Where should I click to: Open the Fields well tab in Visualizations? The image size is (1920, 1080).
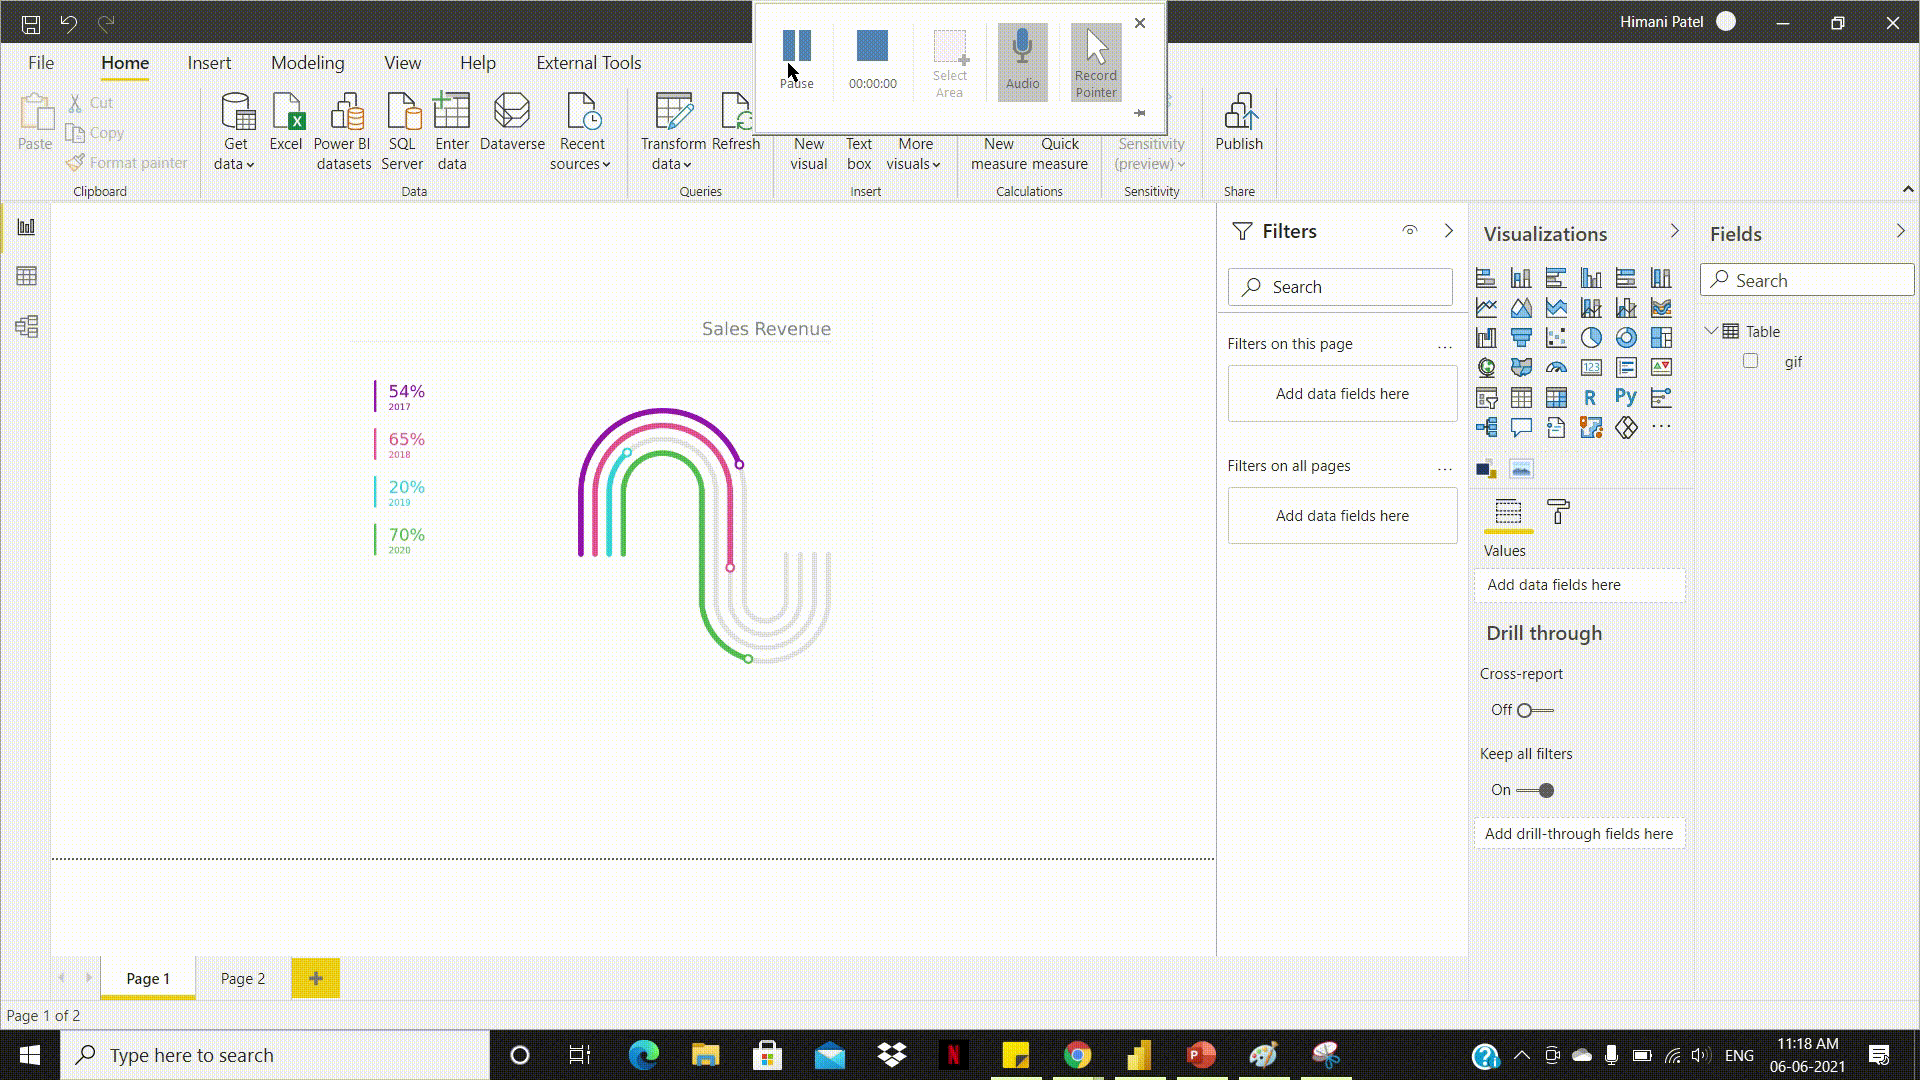click(x=1508, y=512)
